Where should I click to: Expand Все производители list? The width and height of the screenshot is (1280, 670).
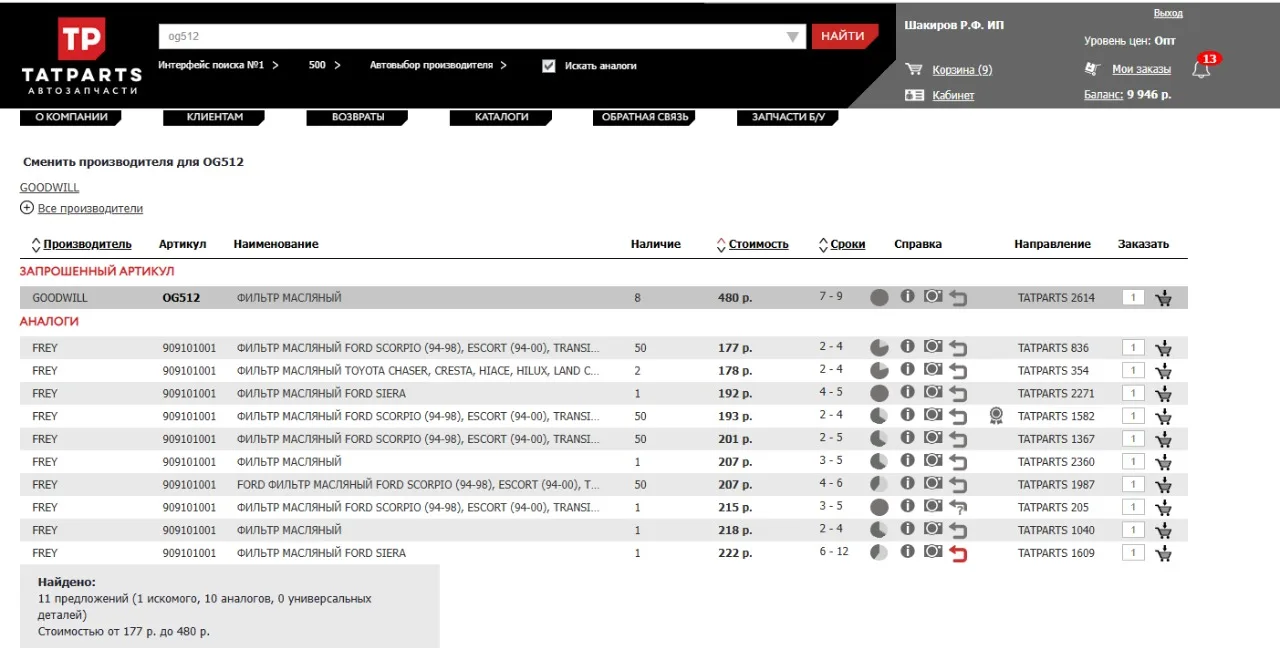coord(82,208)
